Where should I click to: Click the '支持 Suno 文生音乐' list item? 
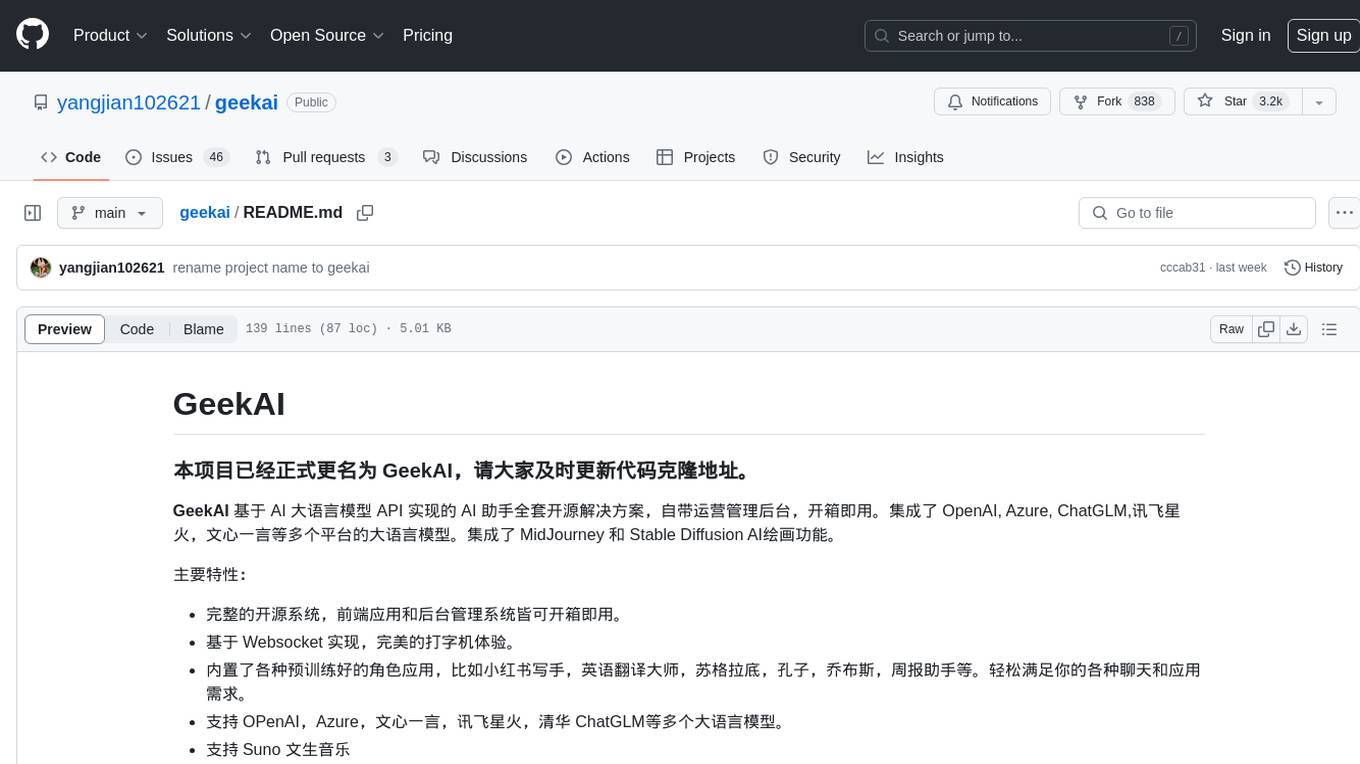click(278, 749)
